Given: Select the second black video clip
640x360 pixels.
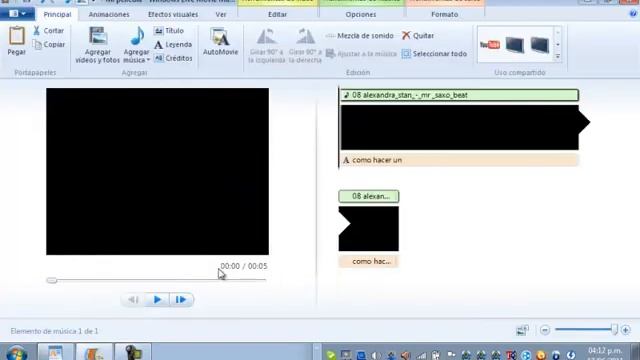Looking at the screenshot, I should pyautogui.click(x=369, y=229).
